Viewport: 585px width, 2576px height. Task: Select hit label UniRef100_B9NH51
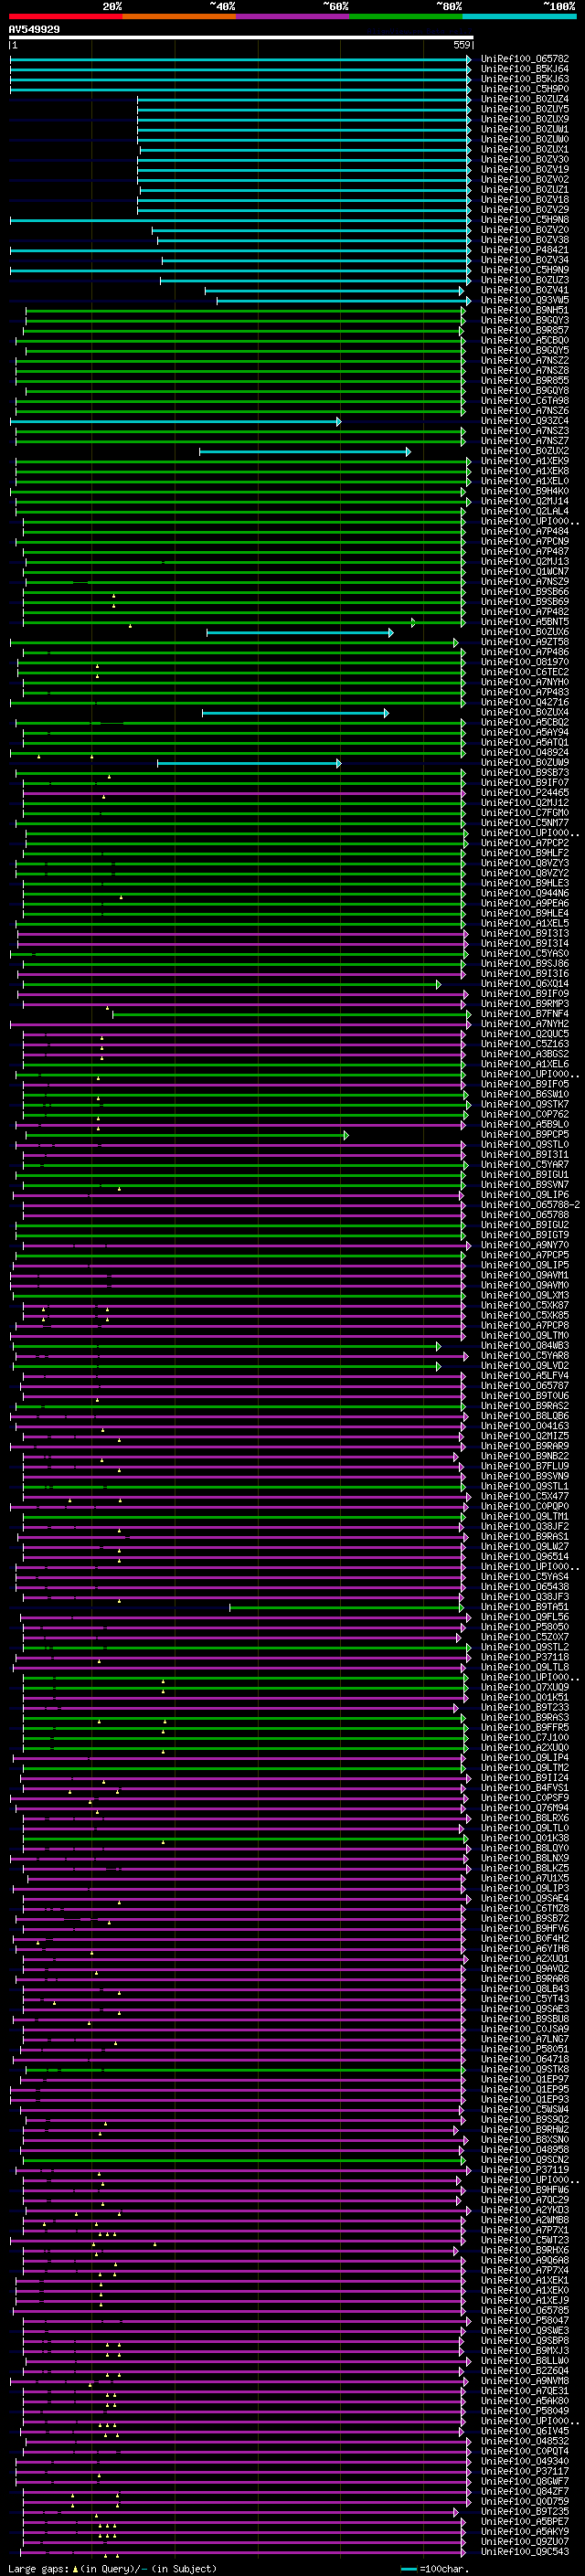pos(525,310)
